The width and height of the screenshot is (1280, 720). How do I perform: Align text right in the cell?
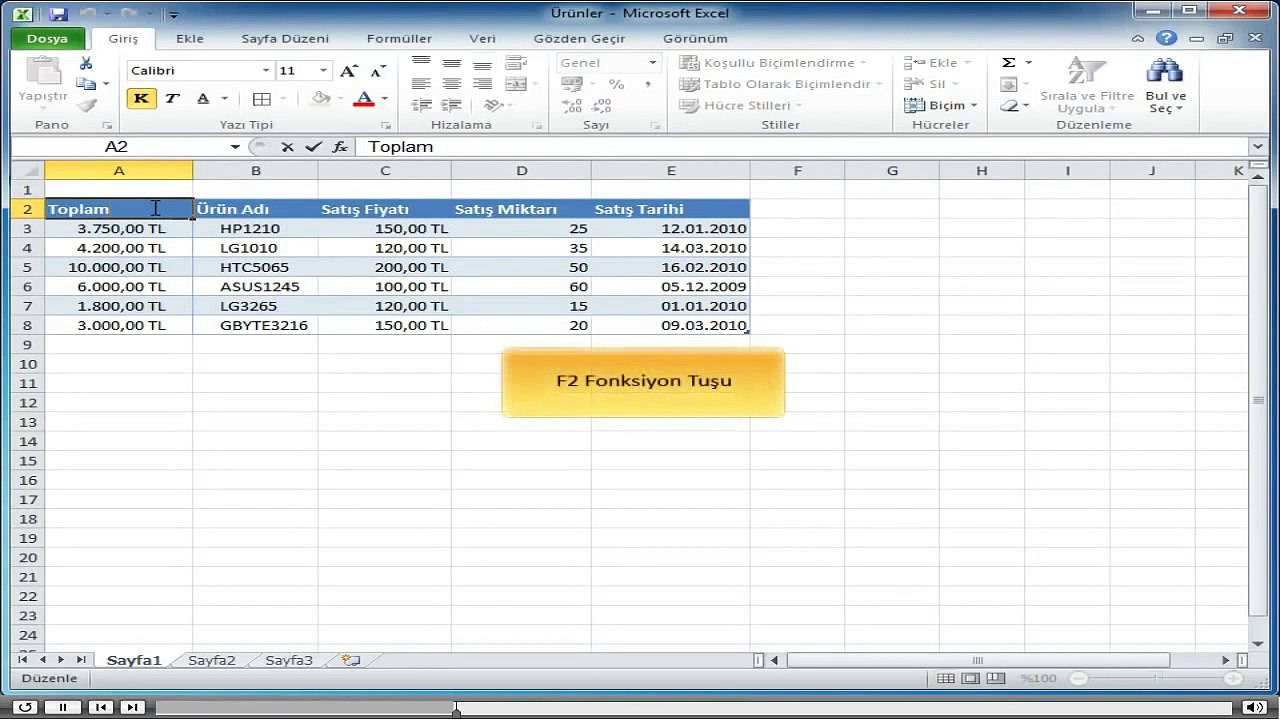coord(483,84)
